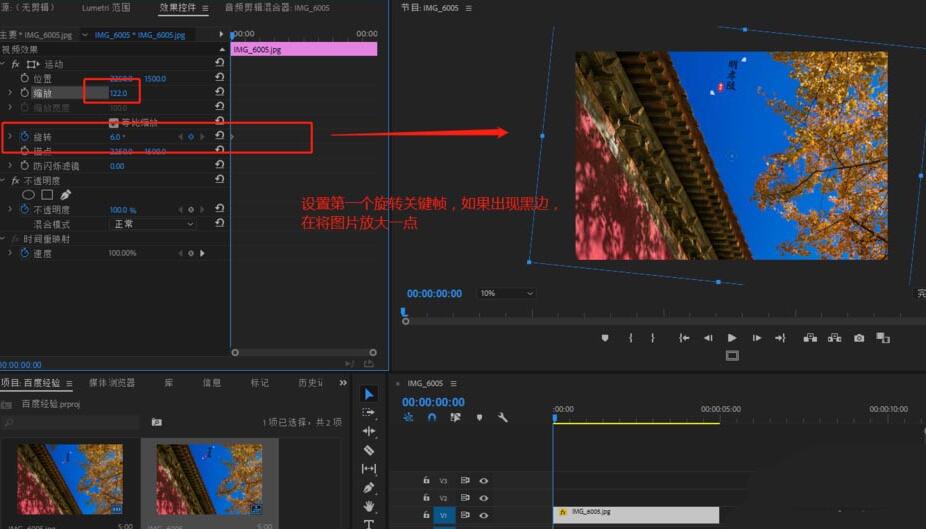This screenshot has height=529, width=926.
Task: Switch to the Lumetri scopes tab
Action: click(x=108, y=7)
